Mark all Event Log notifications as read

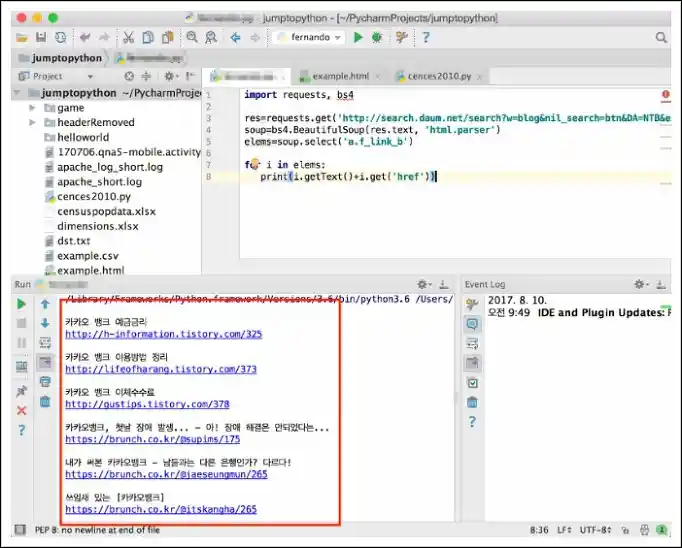click(472, 383)
